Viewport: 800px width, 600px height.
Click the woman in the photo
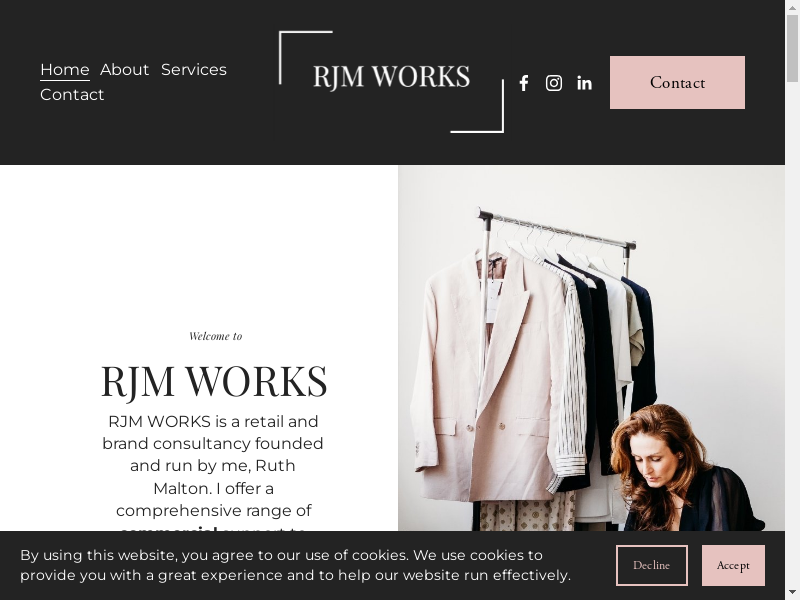[684, 469]
